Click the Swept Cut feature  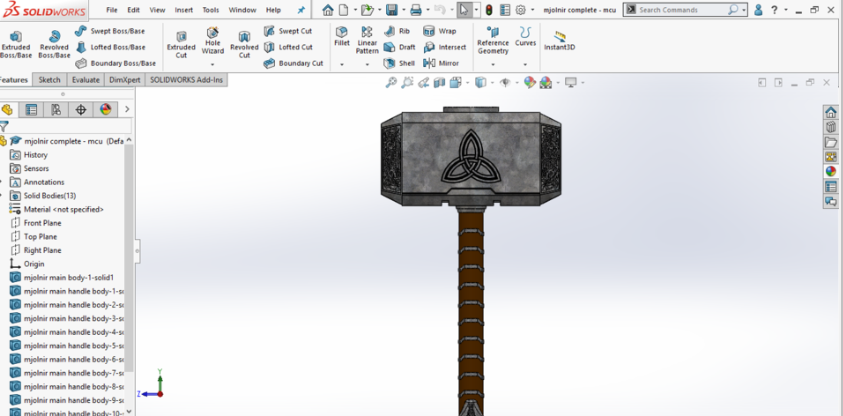coord(288,31)
